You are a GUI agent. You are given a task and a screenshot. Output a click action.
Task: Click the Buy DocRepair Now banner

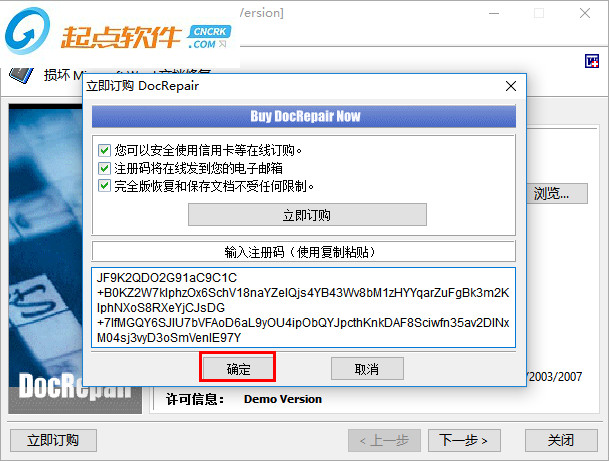tap(304, 116)
